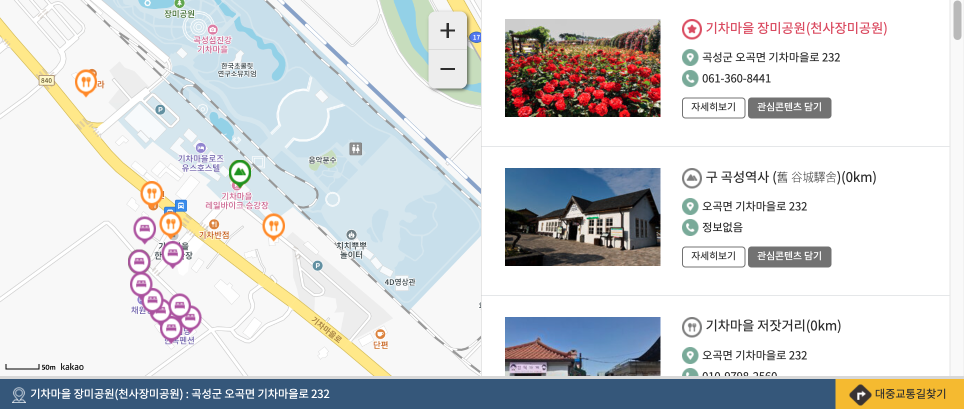Click the red roses thumbnail image
Image resolution: width=964 pixels, height=409 pixels.
pyautogui.click(x=582, y=68)
